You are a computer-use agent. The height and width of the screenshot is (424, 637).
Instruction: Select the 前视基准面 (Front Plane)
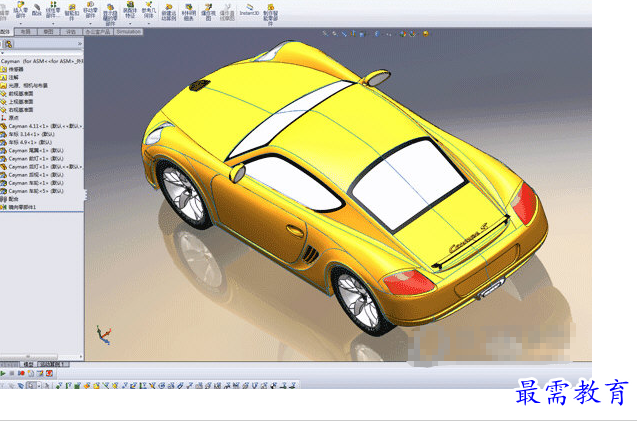tap(17, 93)
